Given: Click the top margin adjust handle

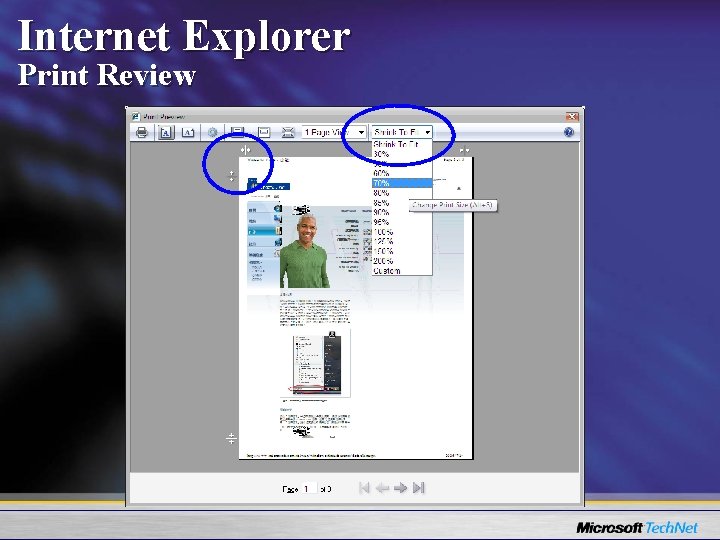Looking at the screenshot, I should click(x=231, y=175).
